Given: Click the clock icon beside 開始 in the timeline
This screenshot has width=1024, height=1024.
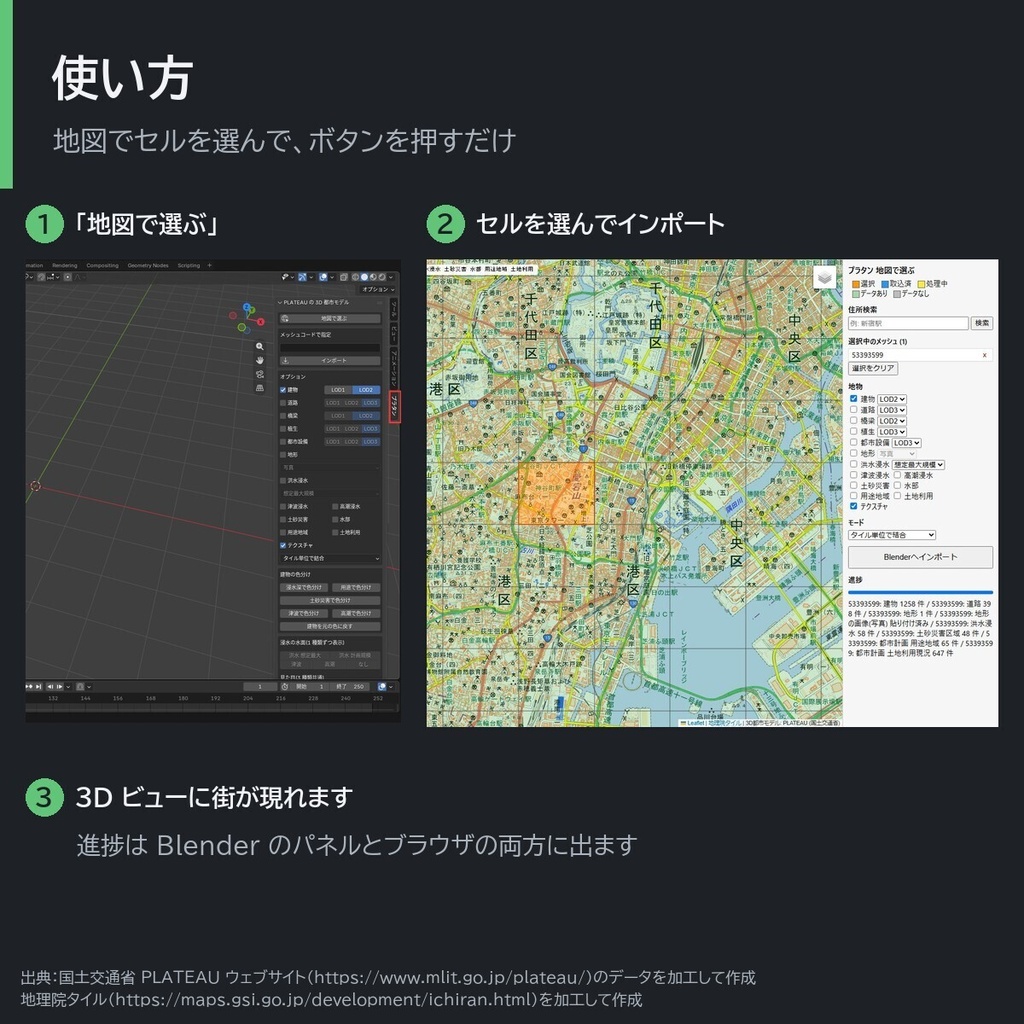Looking at the screenshot, I should pos(285,687).
